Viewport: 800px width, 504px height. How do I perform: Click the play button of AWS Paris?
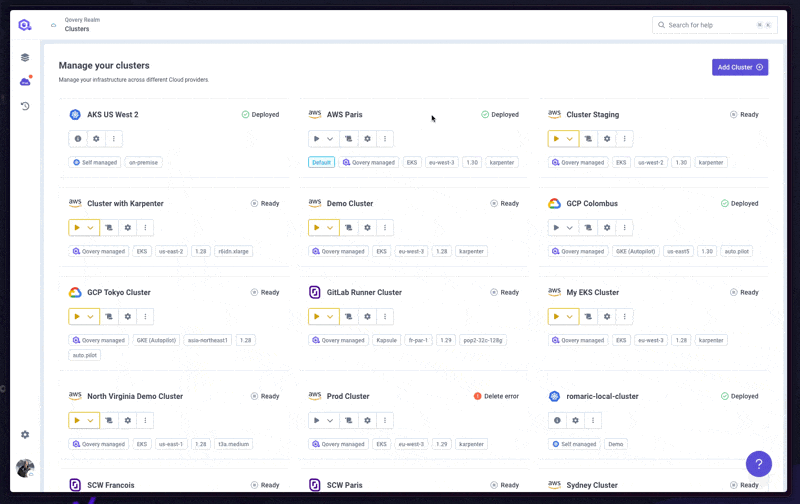coord(316,139)
